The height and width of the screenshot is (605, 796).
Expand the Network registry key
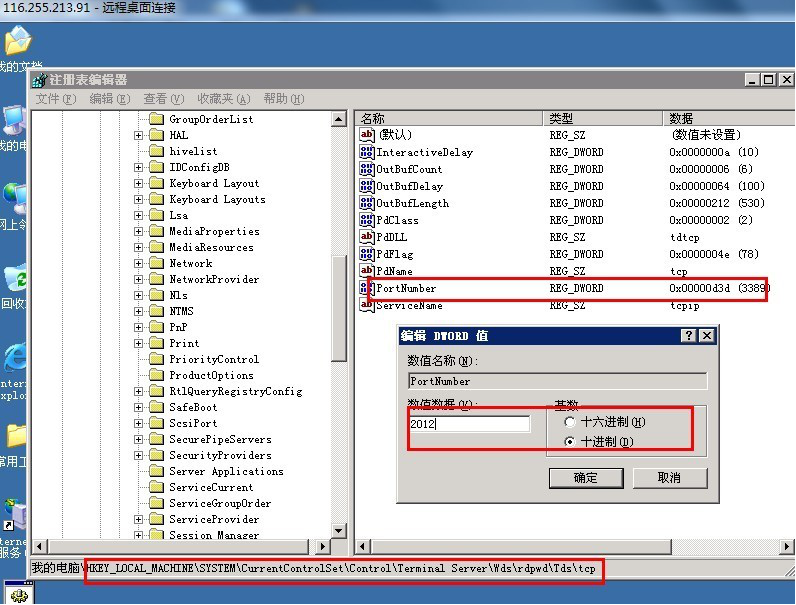tap(138, 263)
